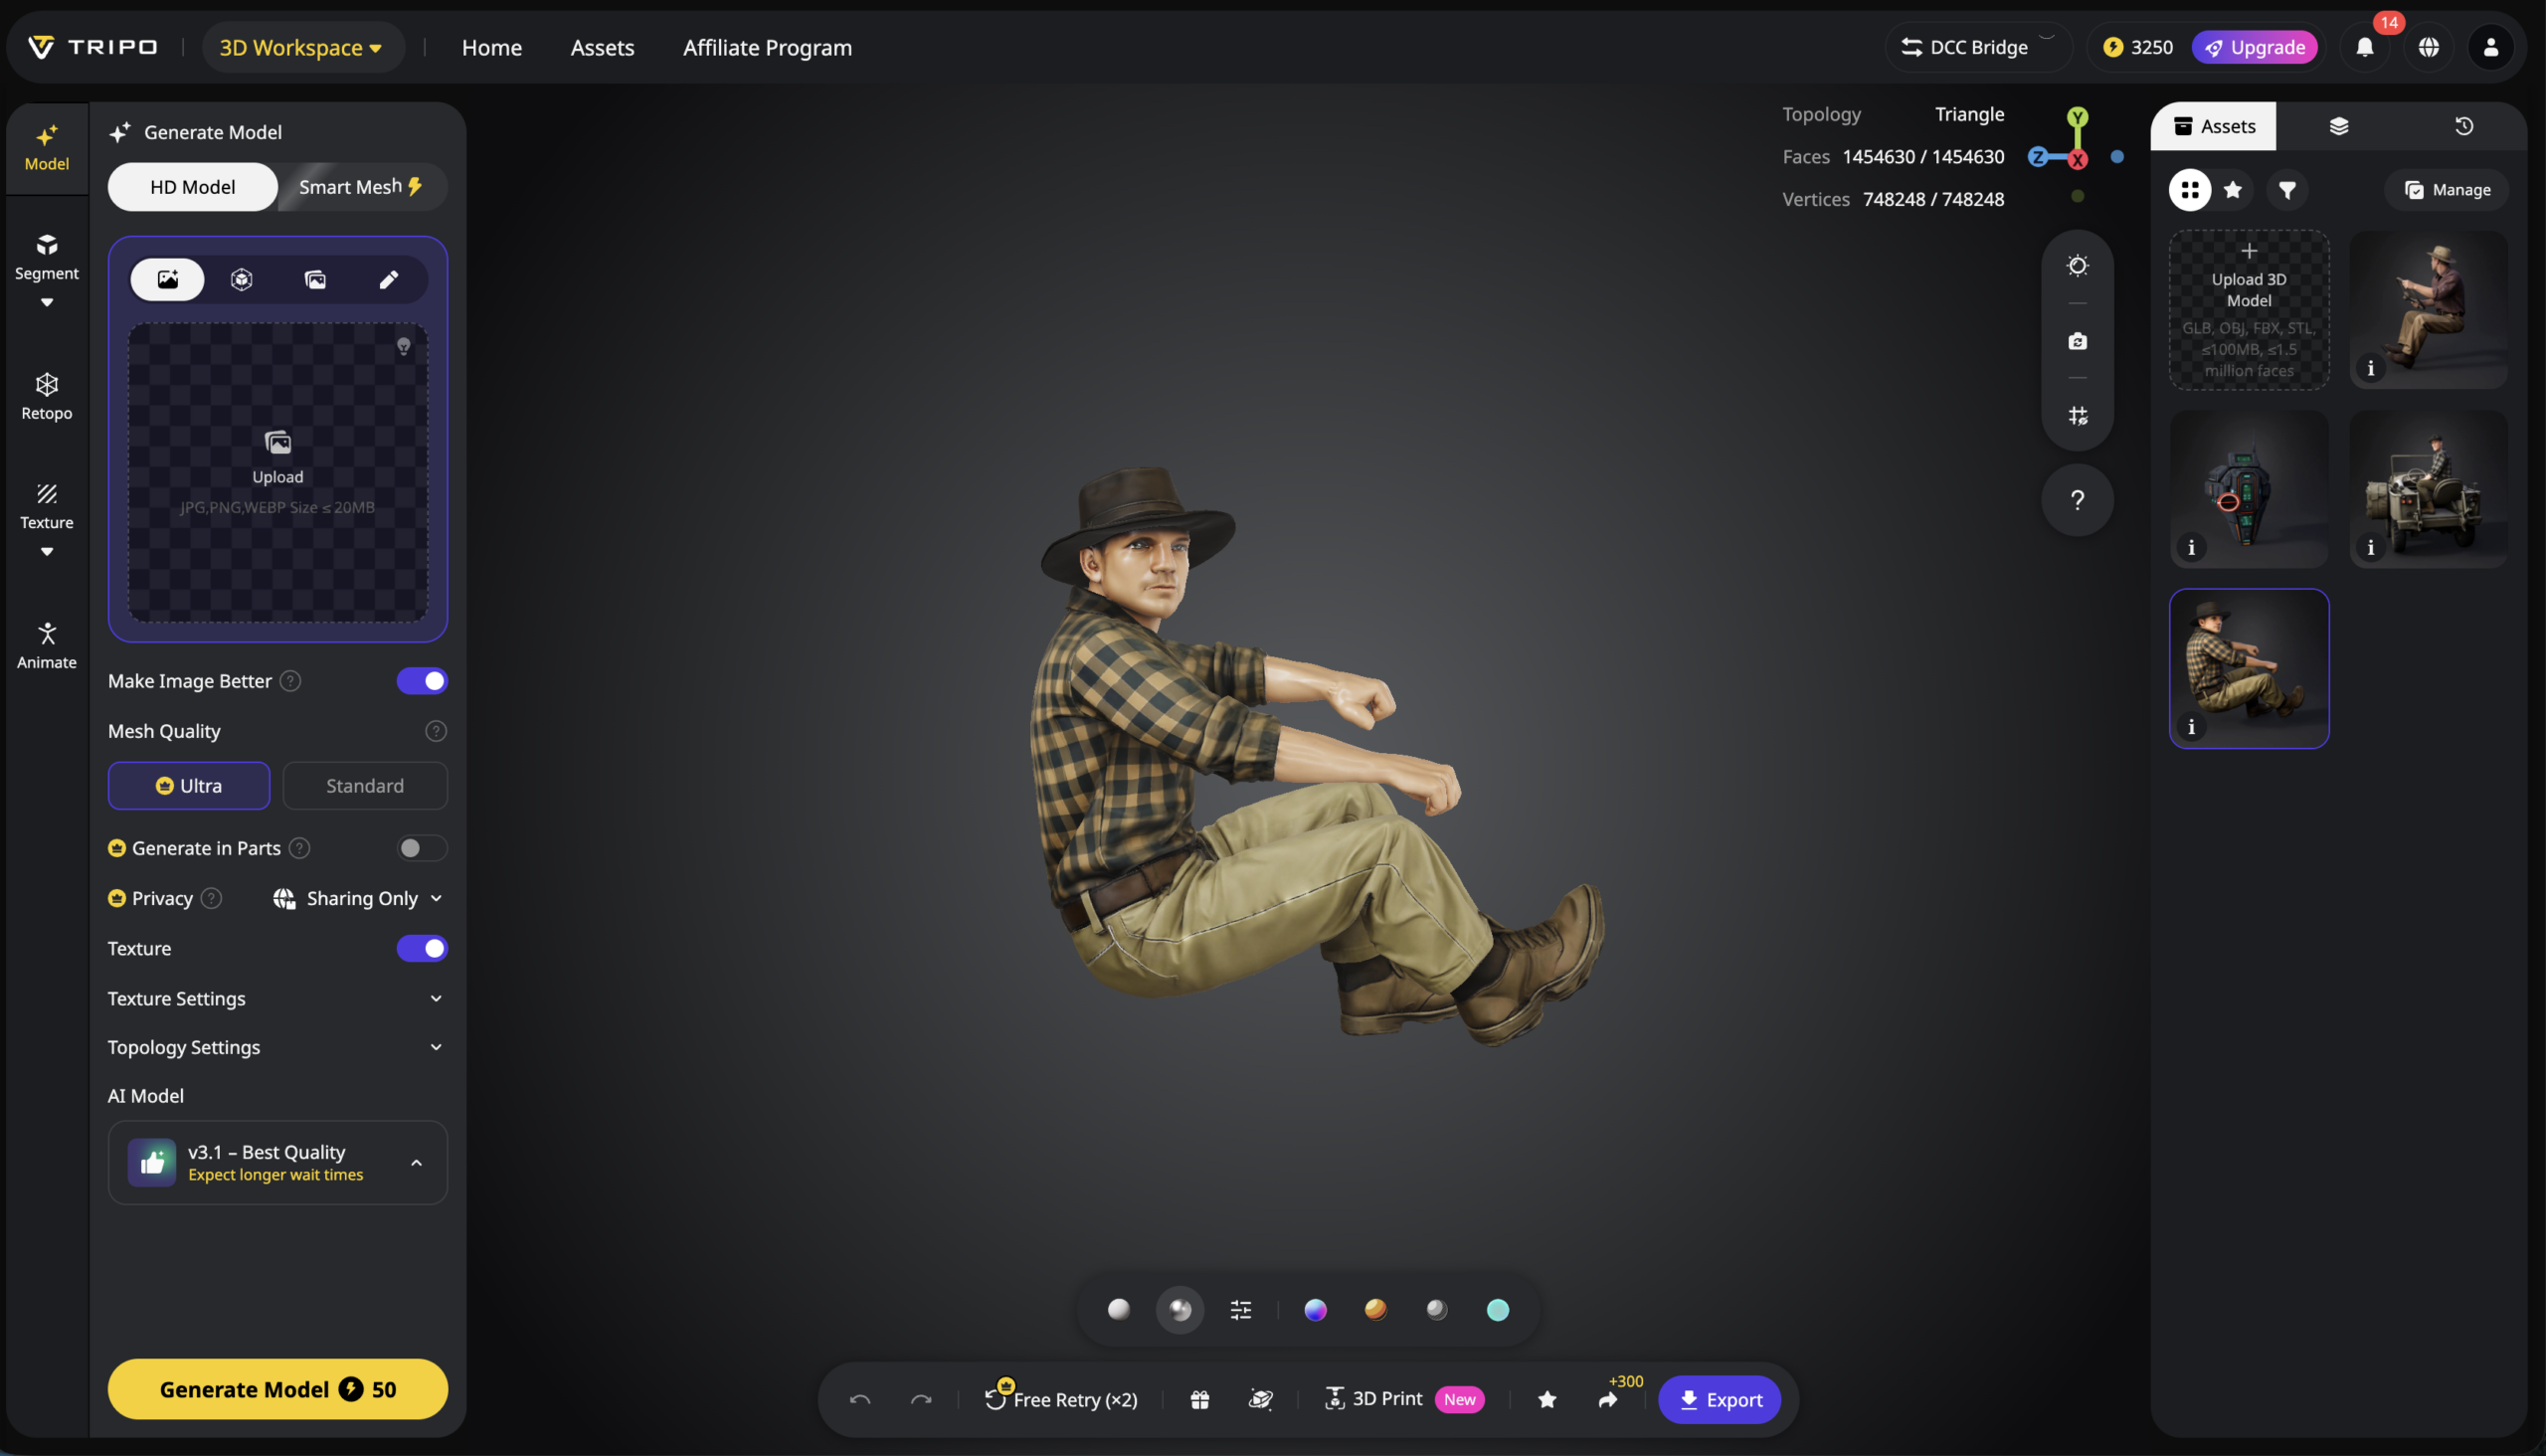
Task: Switch to Smart Mesh tab
Action: tap(360, 187)
